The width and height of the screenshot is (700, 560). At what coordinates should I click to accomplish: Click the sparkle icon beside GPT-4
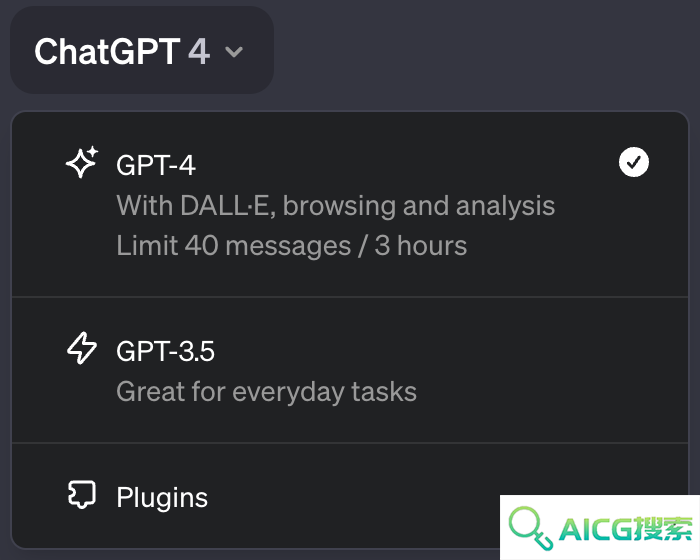82,163
